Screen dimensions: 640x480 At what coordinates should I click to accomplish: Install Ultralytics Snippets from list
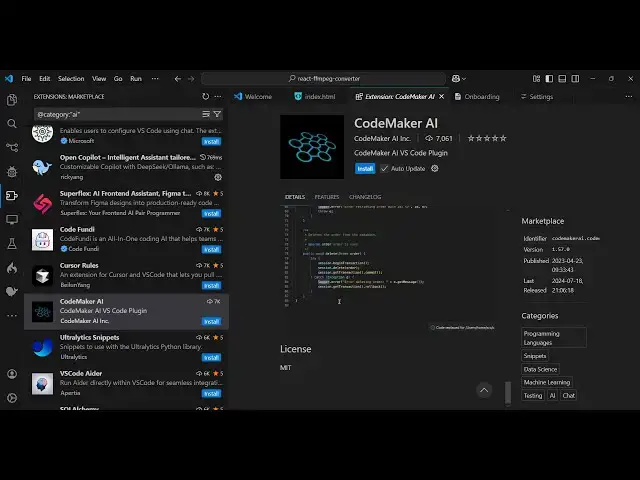[x=211, y=358]
